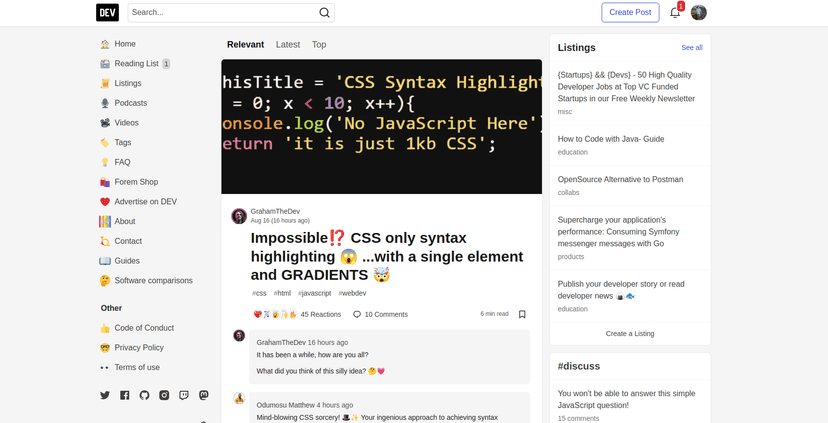
Task: Open the Mastodon social icon
Action: pos(203,395)
